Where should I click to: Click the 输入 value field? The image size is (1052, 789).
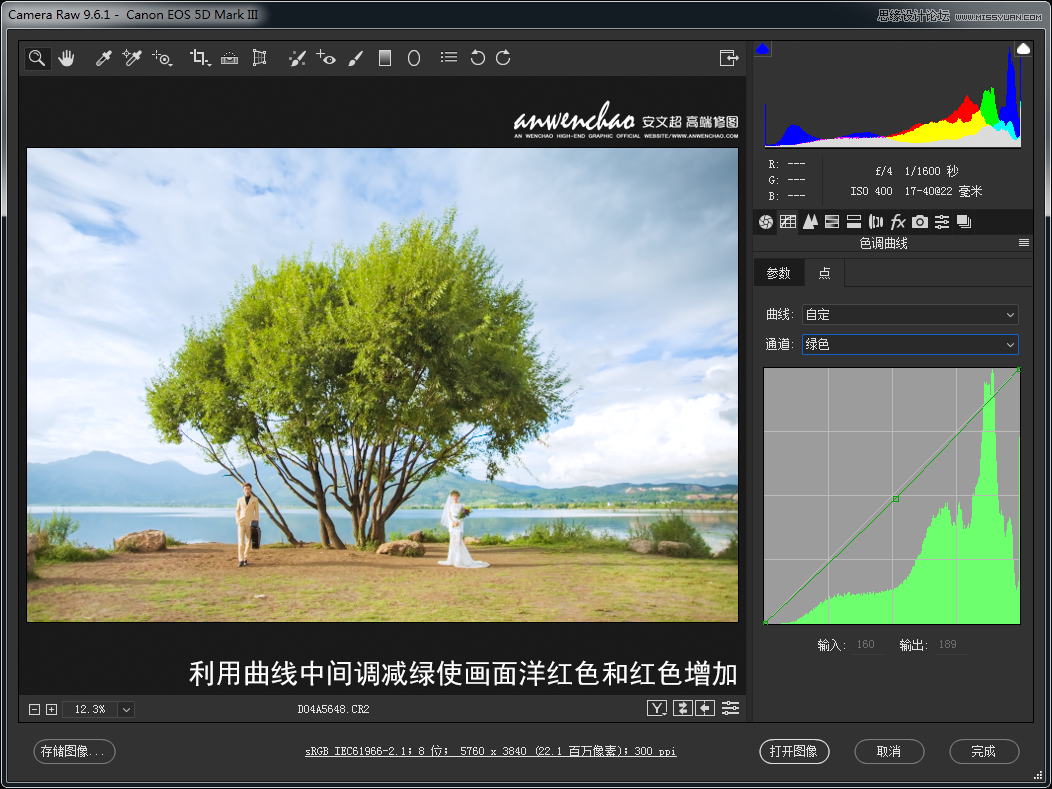coord(870,645)
